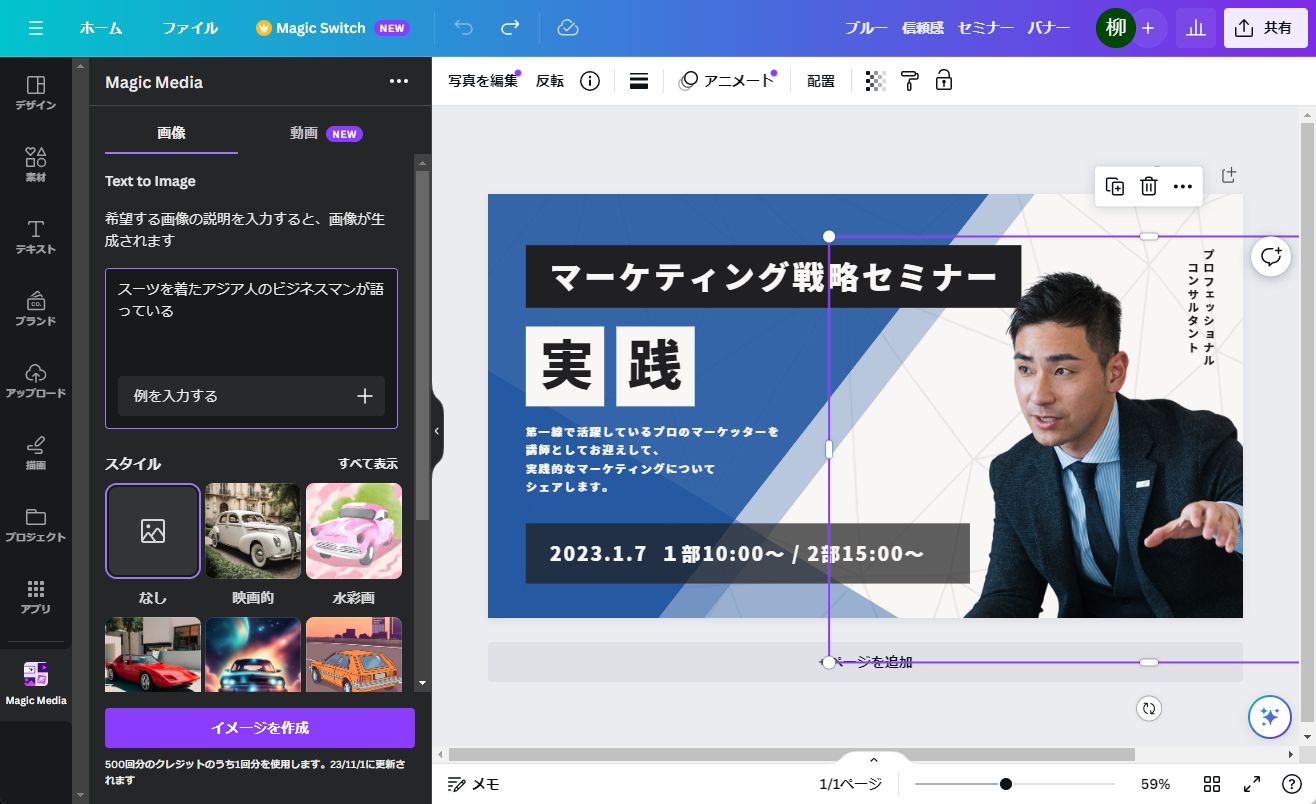Open the ファイル menu
1316x804 pixels.
(190, 28)
